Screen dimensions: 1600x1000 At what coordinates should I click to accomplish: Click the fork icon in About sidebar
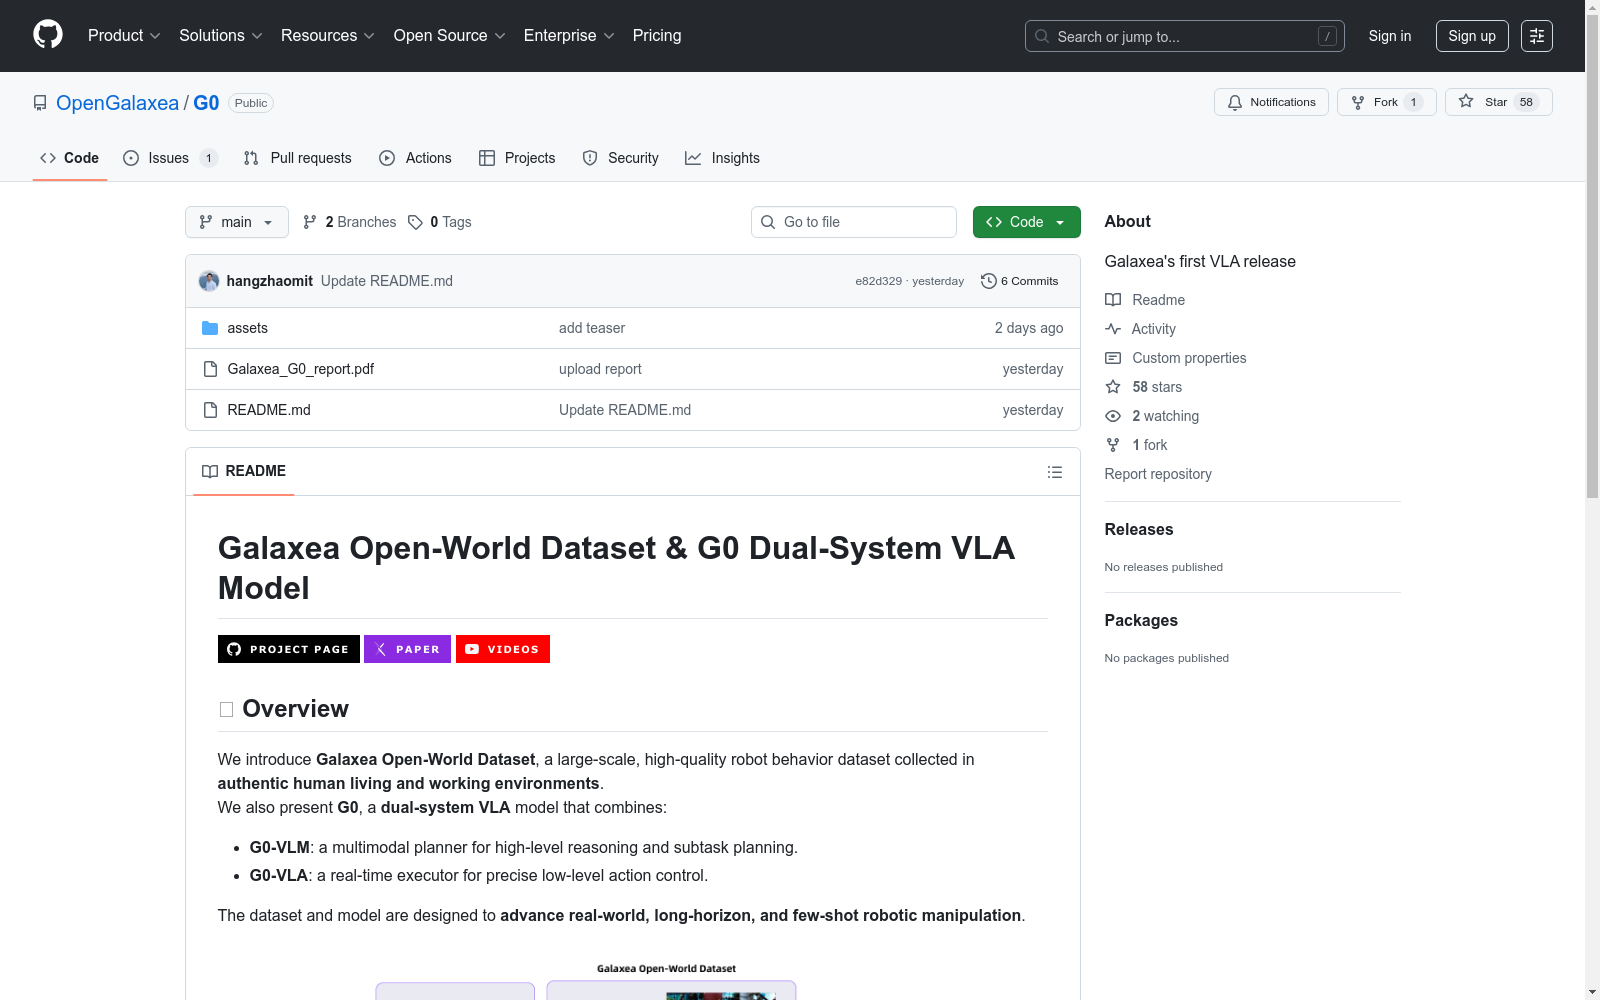[1113, 445]
